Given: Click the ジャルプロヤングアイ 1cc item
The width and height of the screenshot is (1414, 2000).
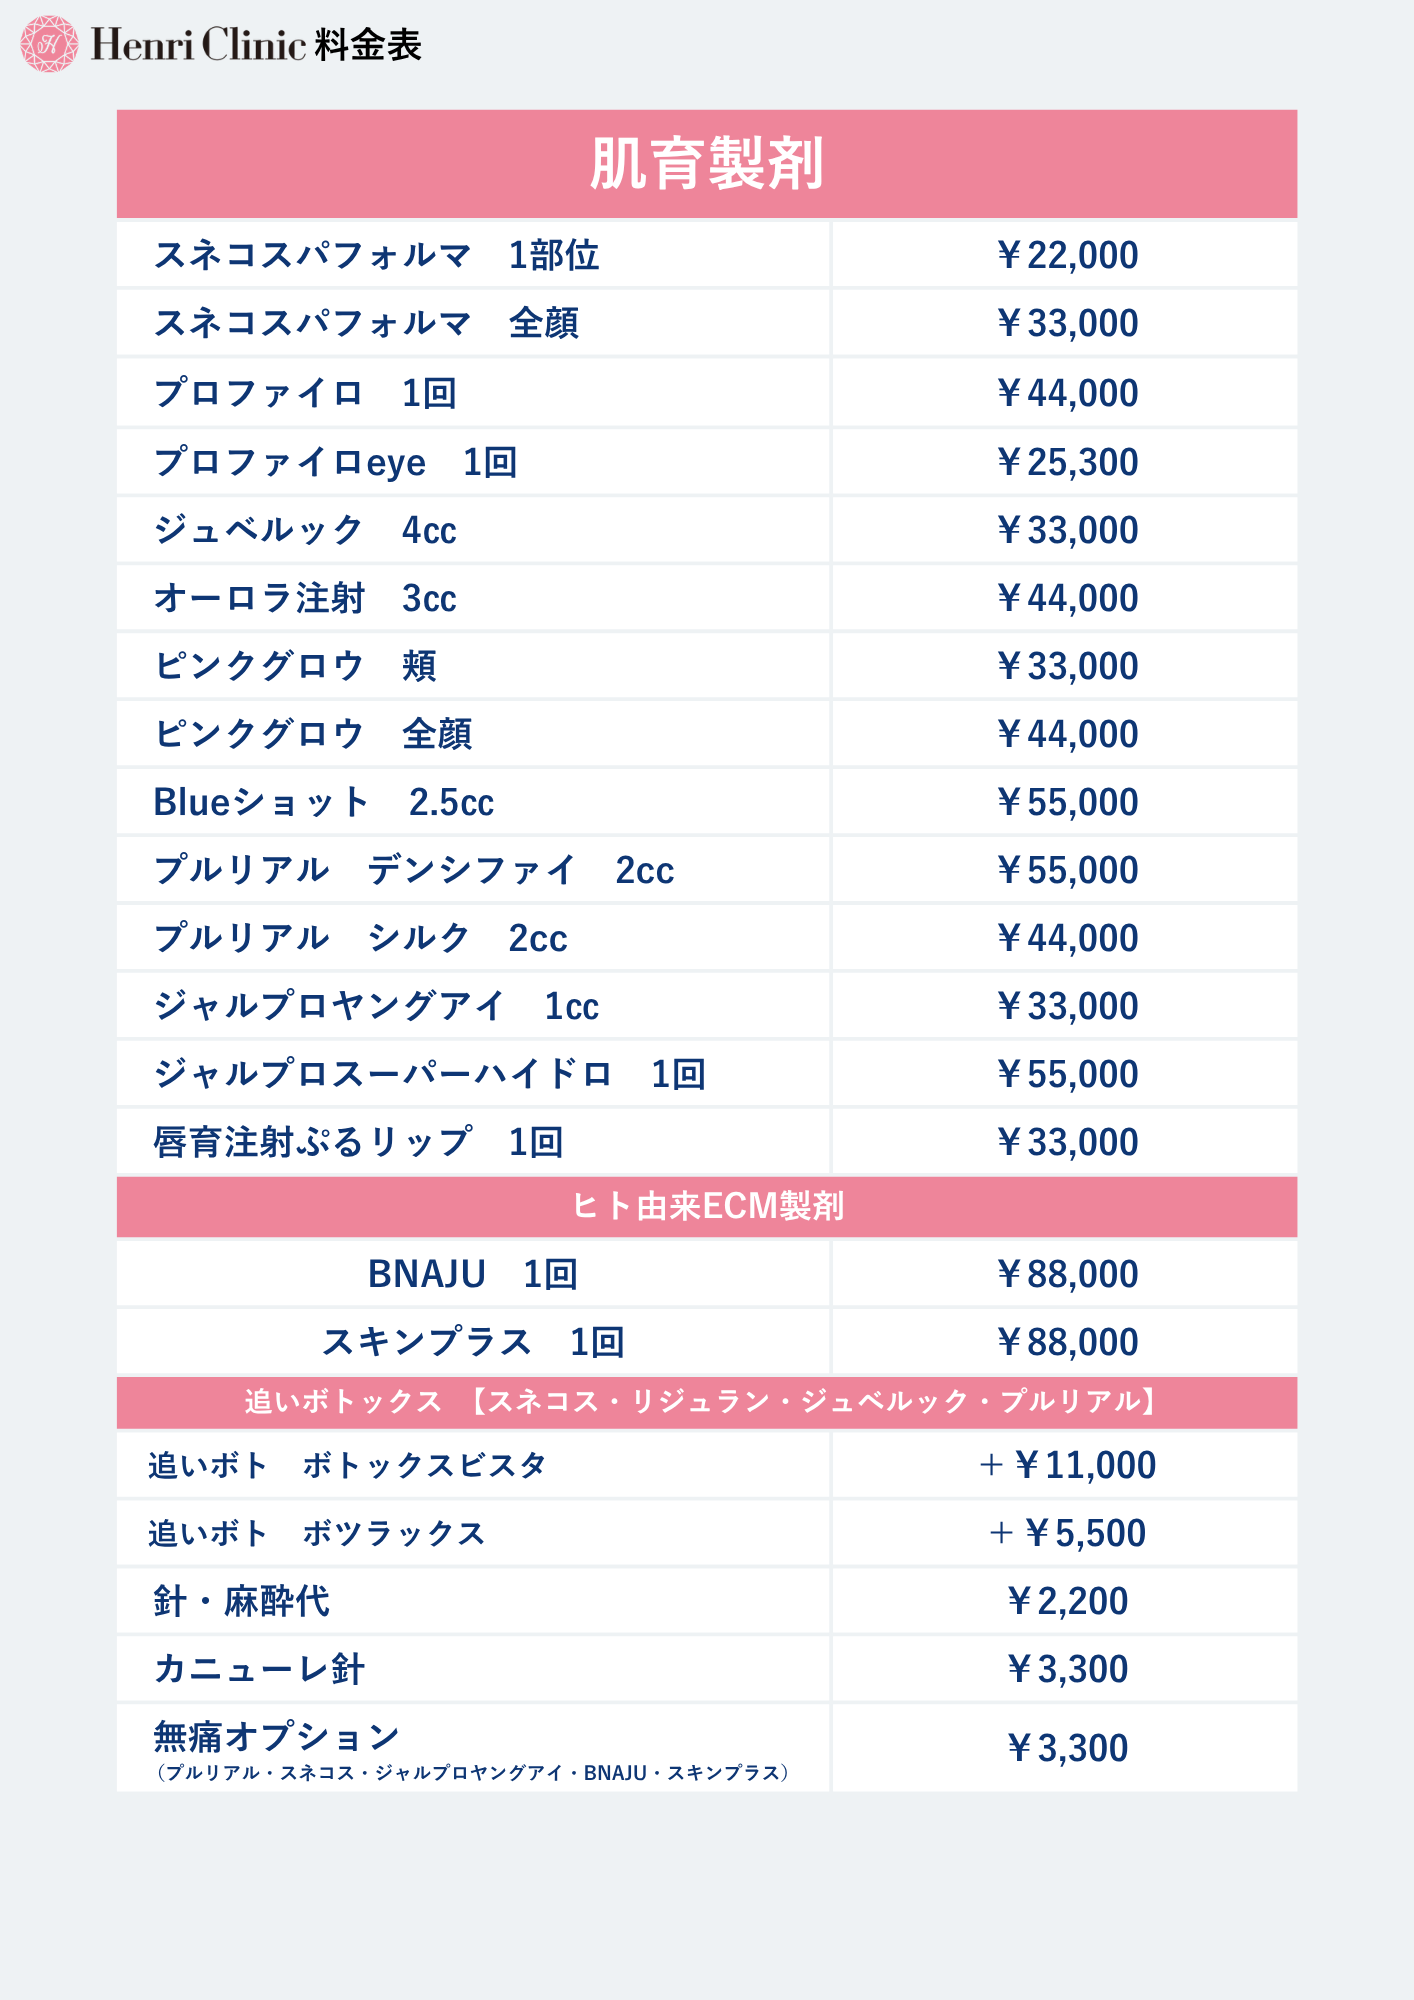Looking at the screenshot, I should pos(376,1006).
